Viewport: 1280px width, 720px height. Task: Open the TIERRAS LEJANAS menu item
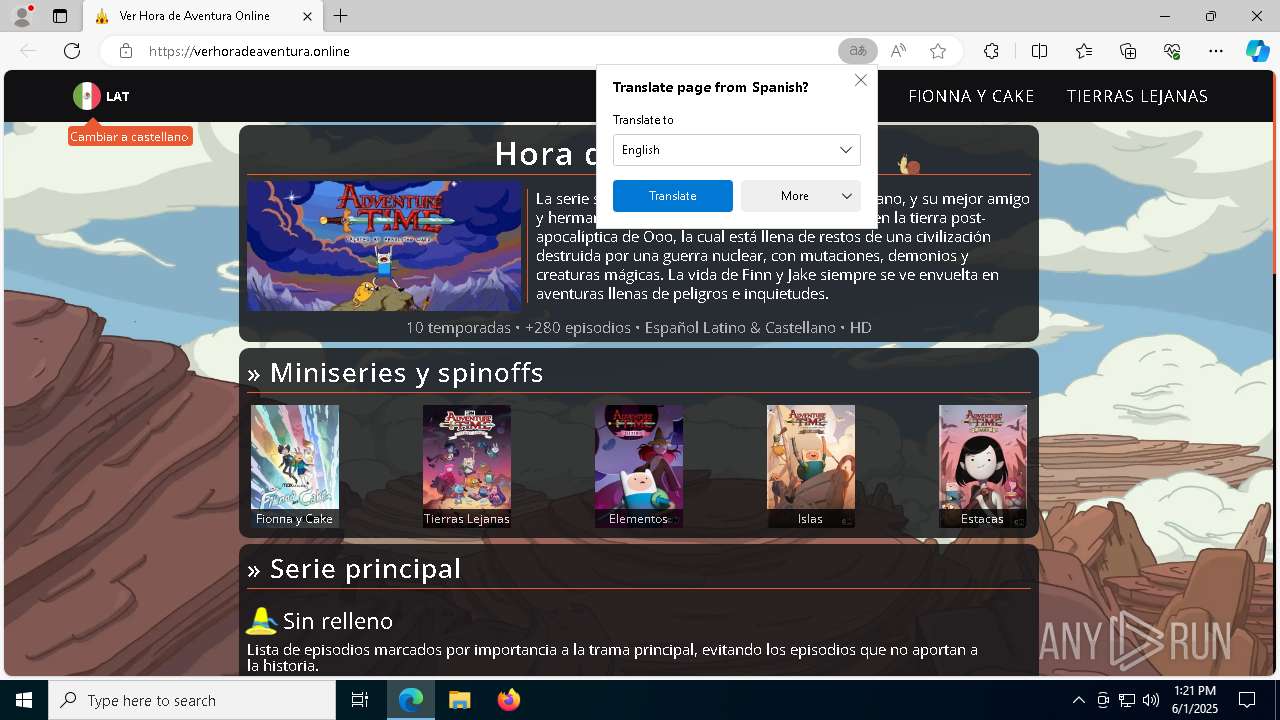point(1137,96)
